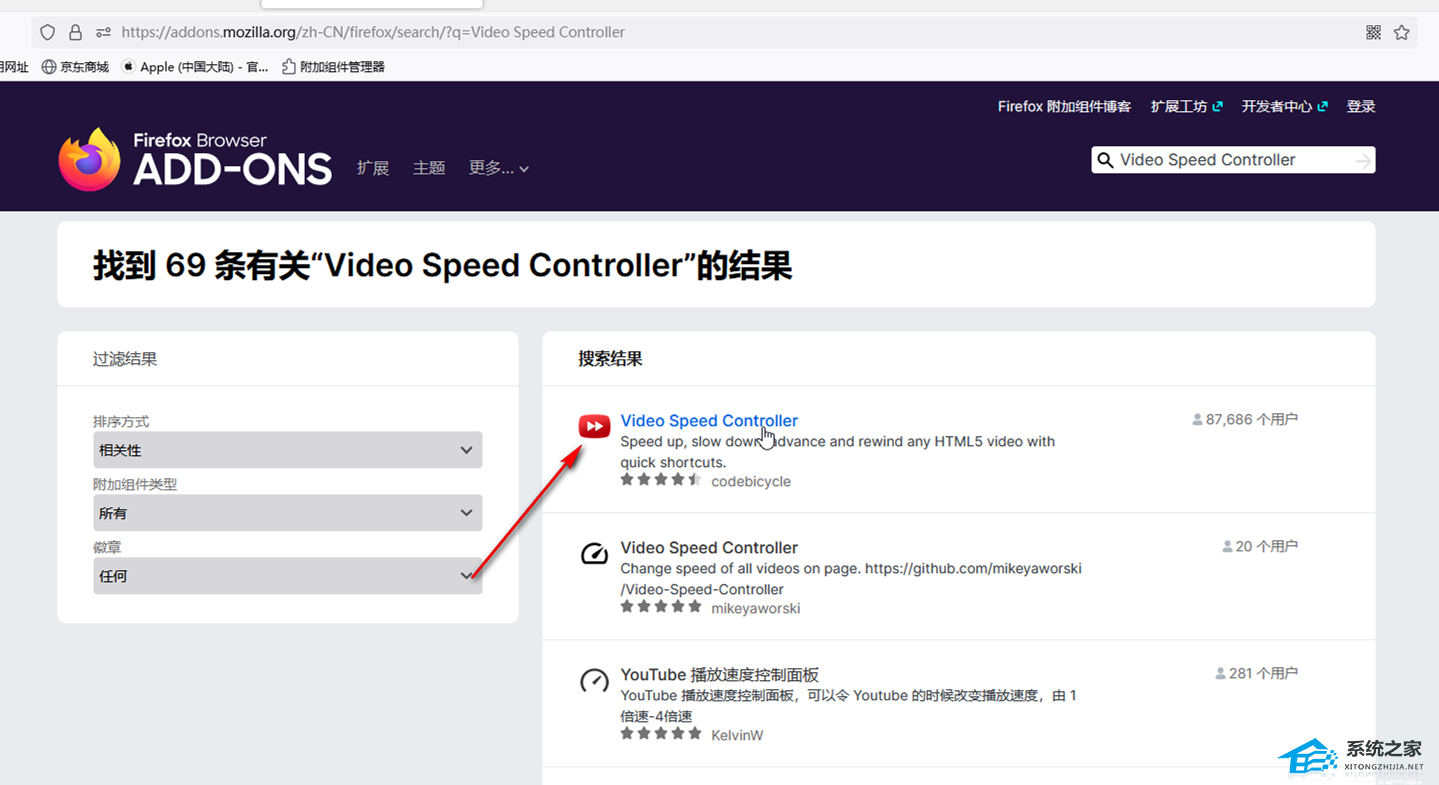Click the 搜索结果 heading

pos(610,359)
